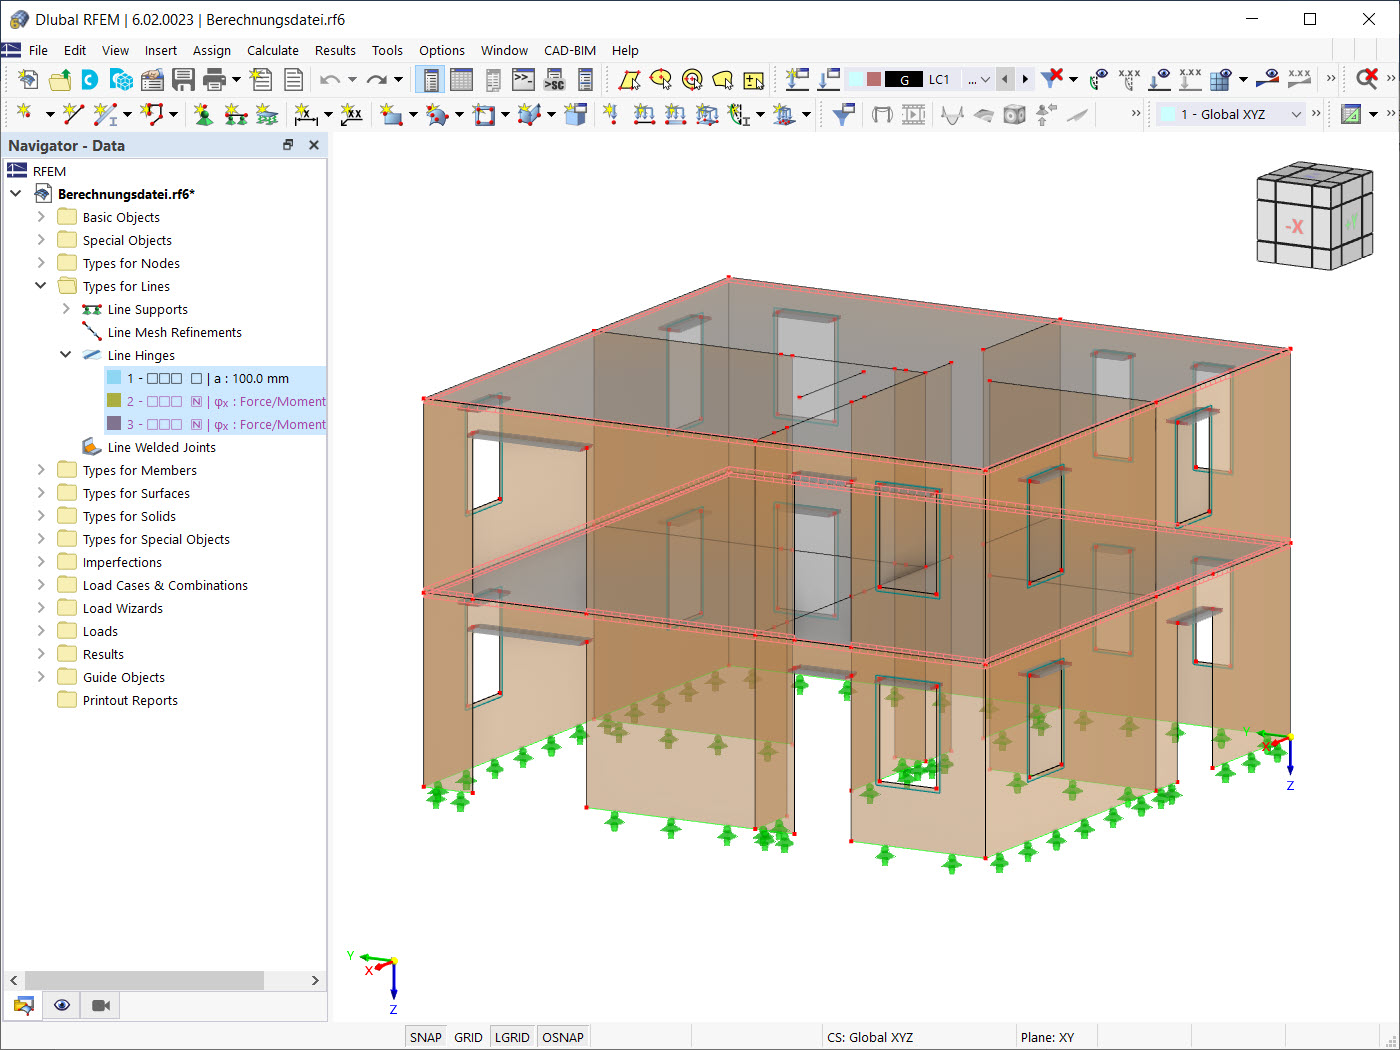Toggle the Navigator panel toolbar button

point(430,80)
